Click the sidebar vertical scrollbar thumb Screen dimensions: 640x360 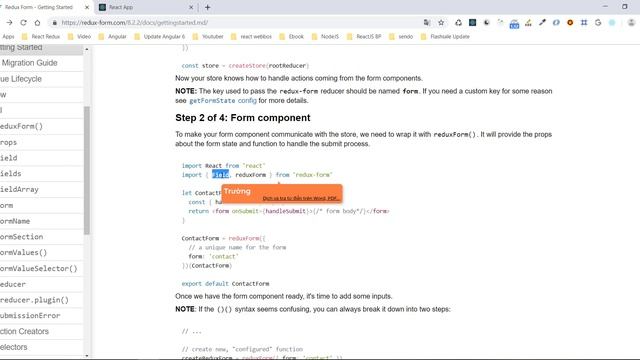point(87,170)
